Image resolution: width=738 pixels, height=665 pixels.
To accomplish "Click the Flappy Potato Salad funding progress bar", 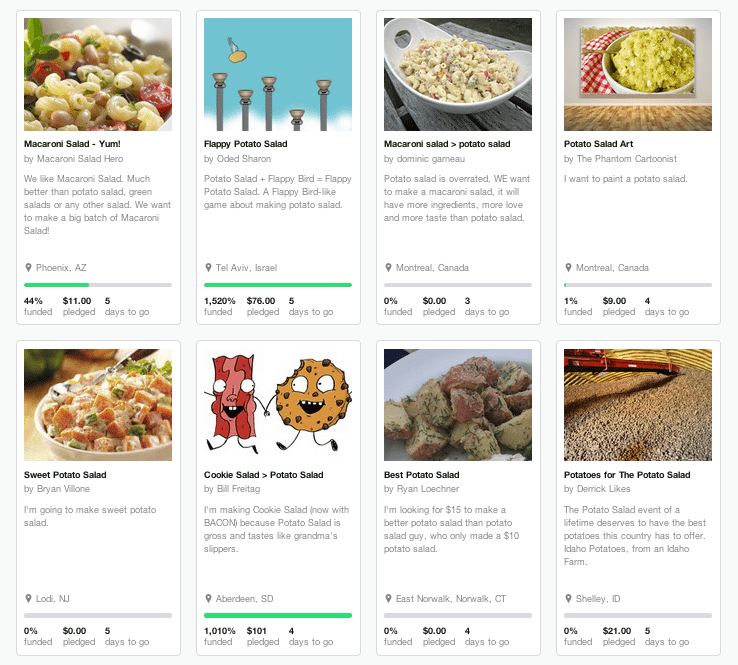I will (x=278, y=285).
